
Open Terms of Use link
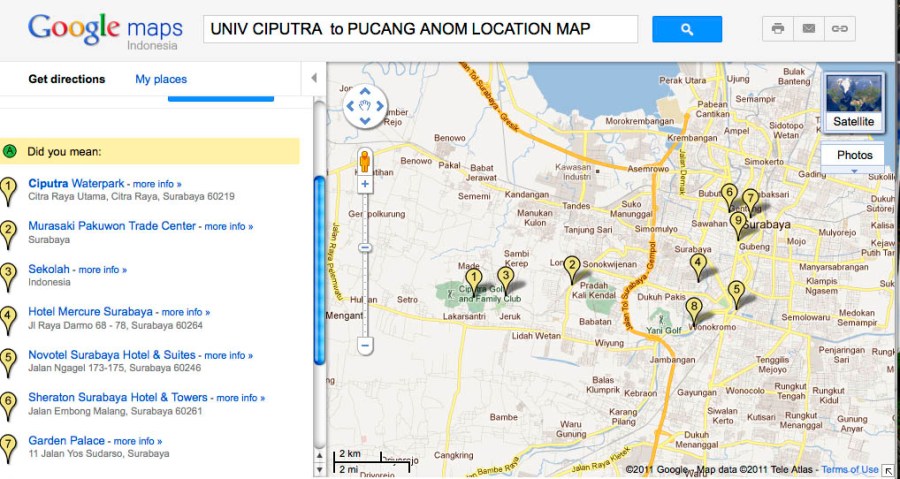[x=850, y=470]
